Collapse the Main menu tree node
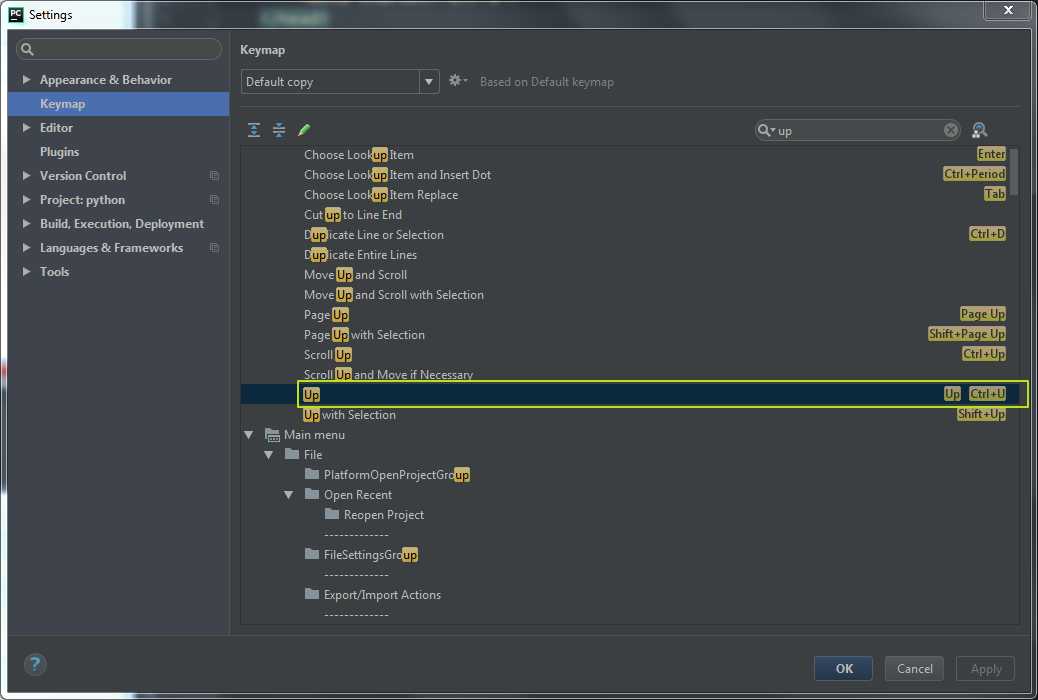This screenshot has height=700, width=1038. coord(249,435)
